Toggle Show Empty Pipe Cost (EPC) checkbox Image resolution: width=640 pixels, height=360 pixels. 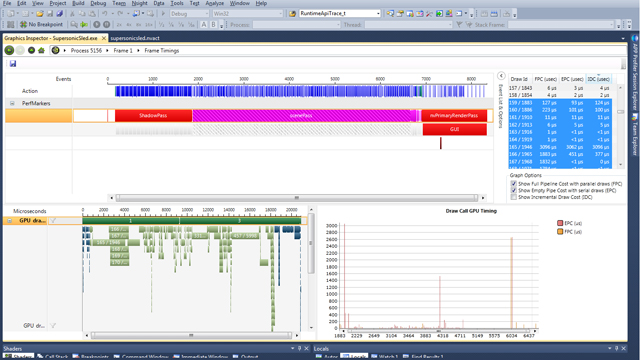pyautogui.click(x=513, y=190)
